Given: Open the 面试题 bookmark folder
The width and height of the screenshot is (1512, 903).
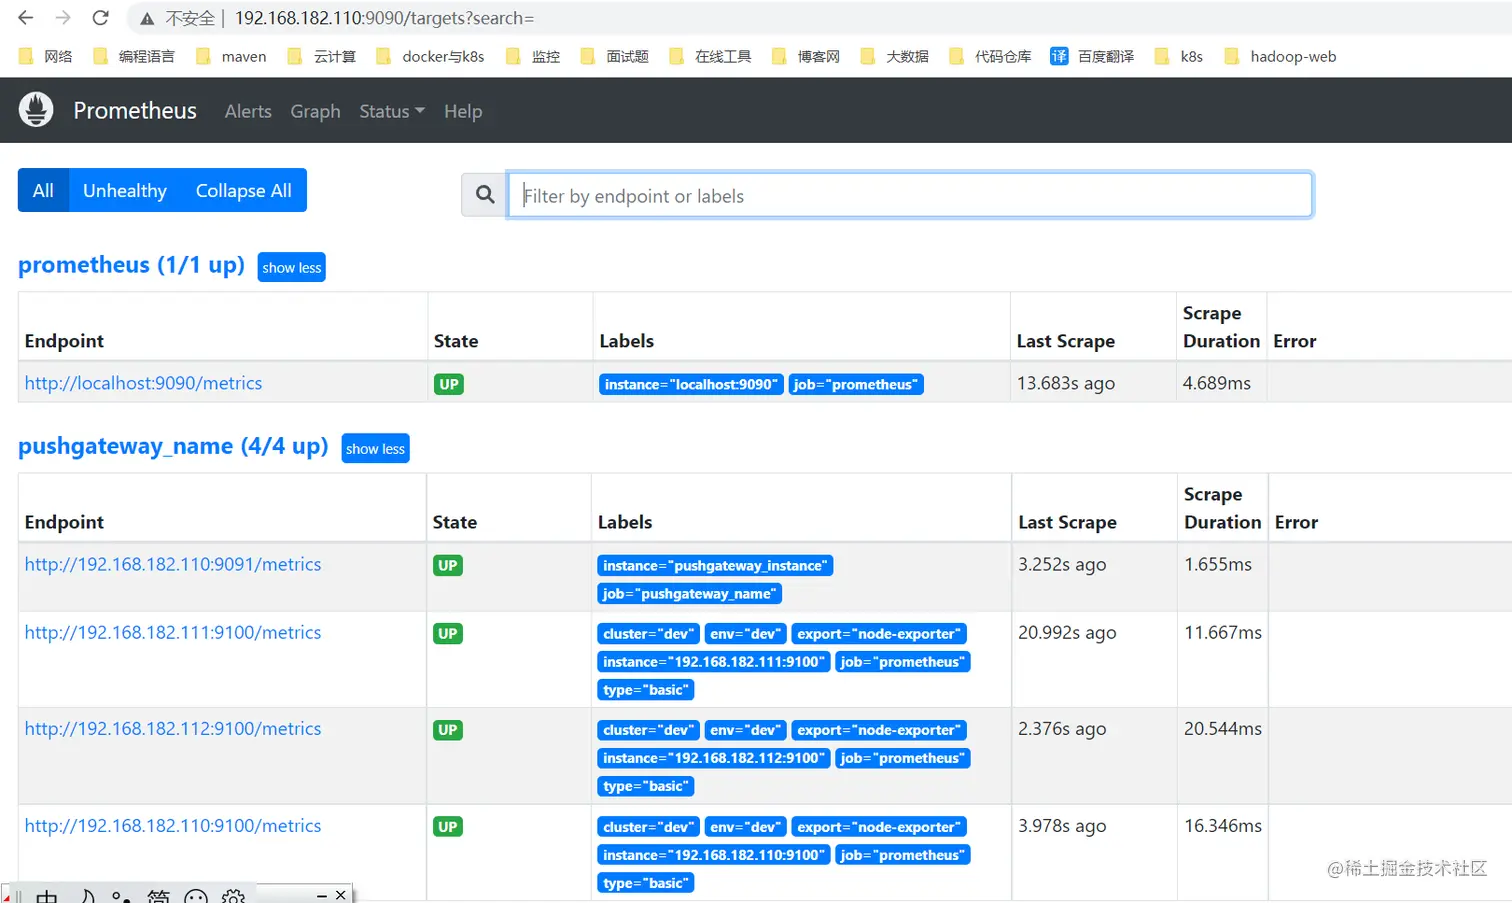Looking at the screenshot, I should click(614, 56).
